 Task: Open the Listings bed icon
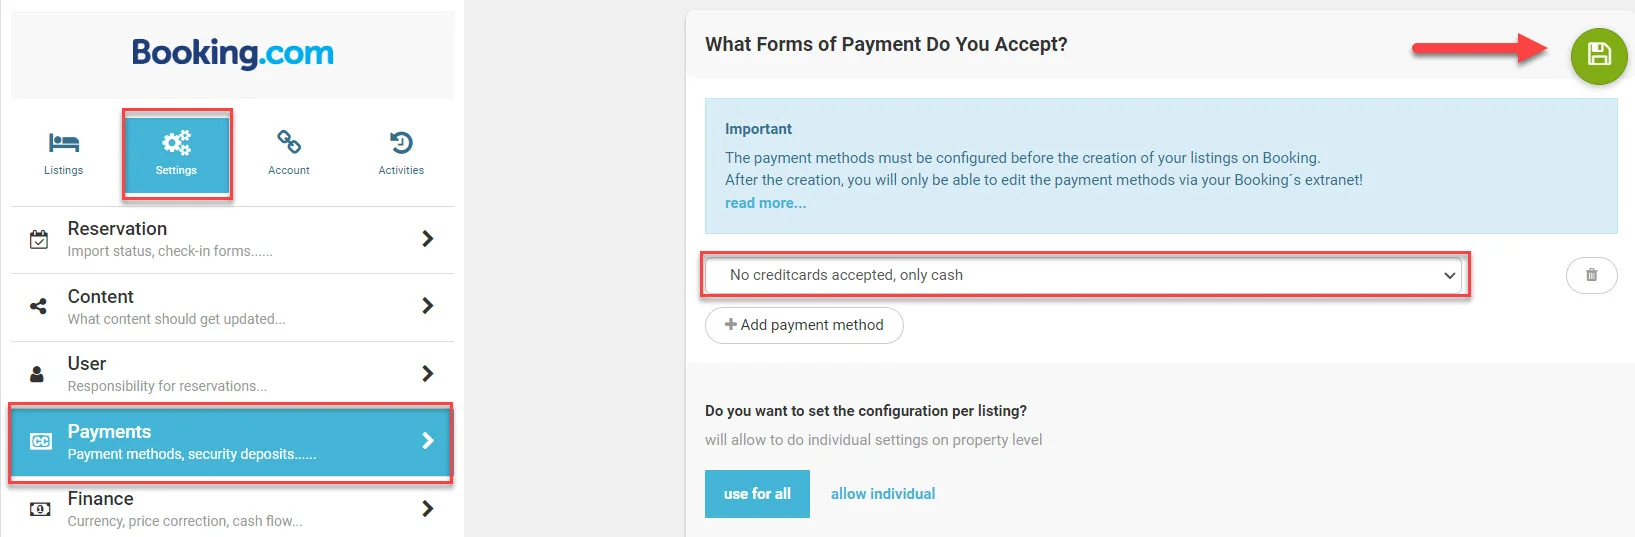click(63, 143)
